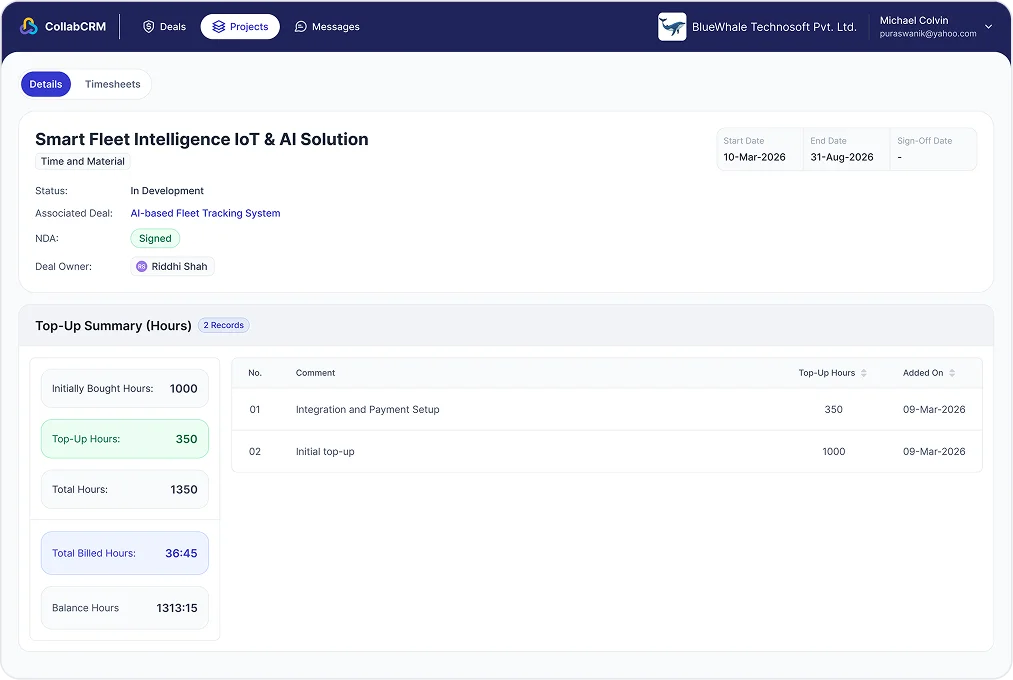
Task: Click row number 01
Action: tap(255, 409)
